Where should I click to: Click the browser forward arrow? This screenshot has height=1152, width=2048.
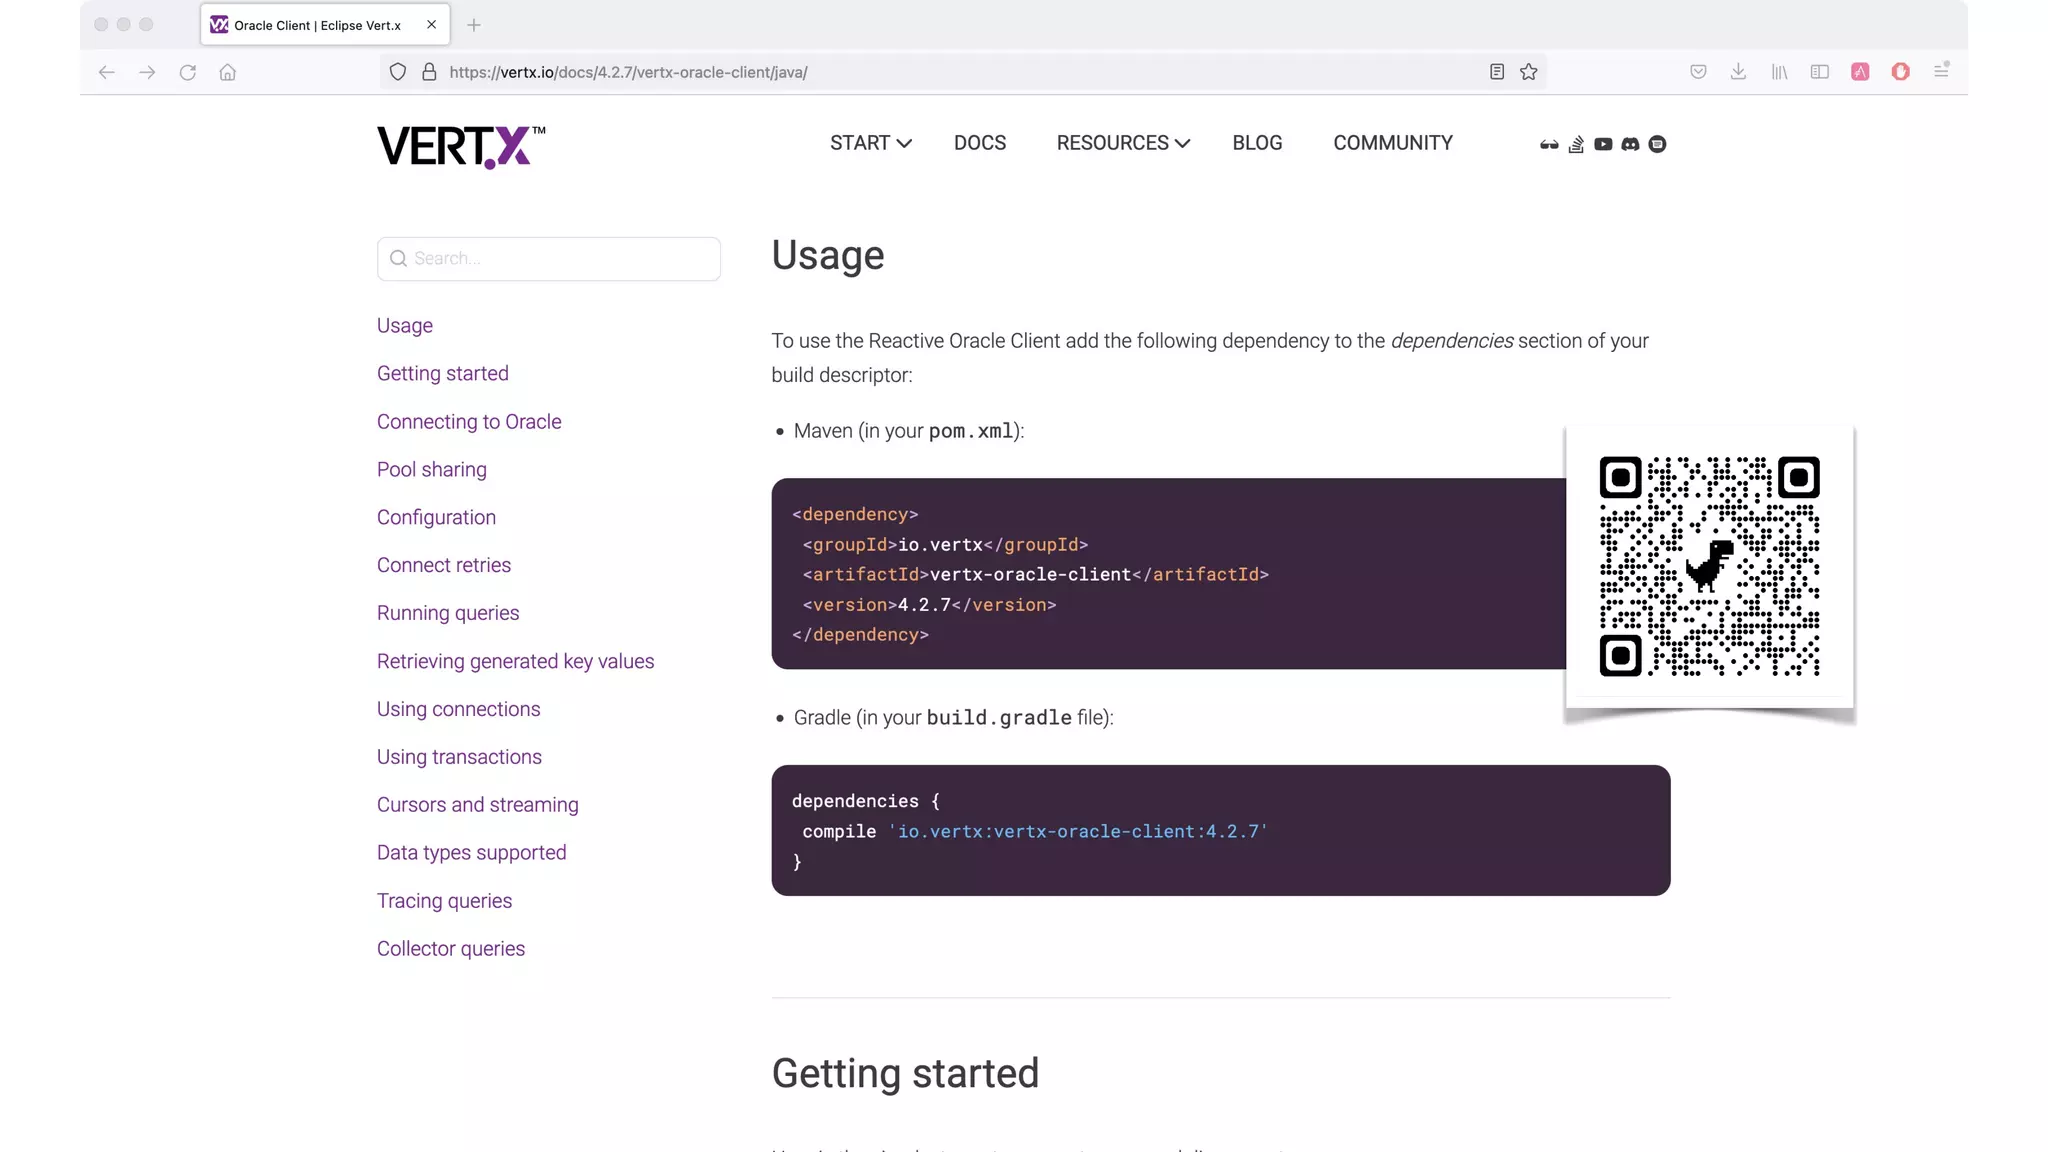147,72
